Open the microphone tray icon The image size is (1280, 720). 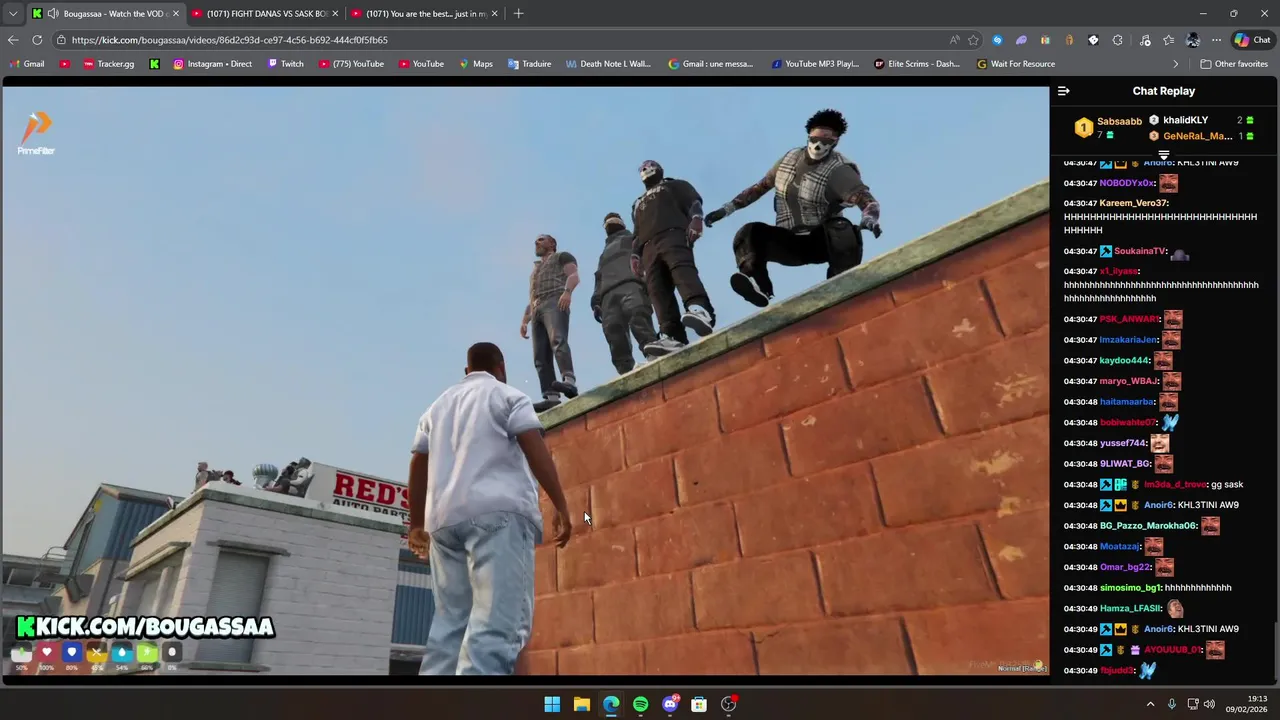tap(1171, 704)
